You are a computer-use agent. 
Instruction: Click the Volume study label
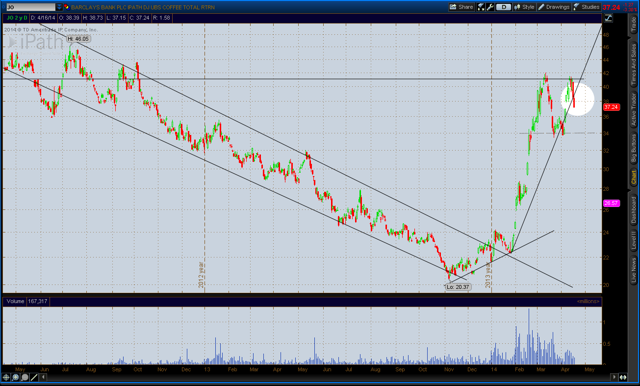(x=15, y=302)
